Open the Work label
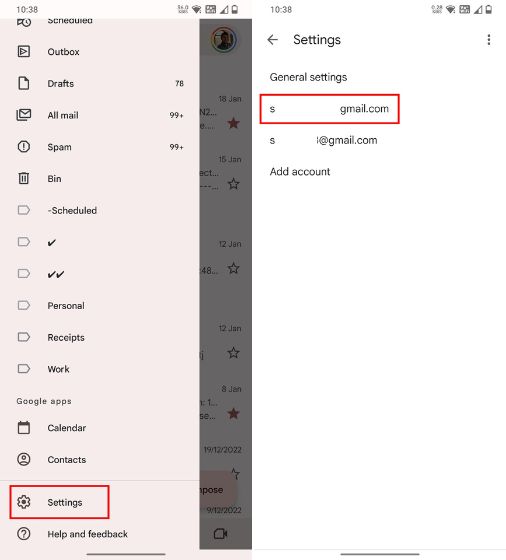Image resolution: width=506 pixels, height=560 pixels. tap(100, 369)
